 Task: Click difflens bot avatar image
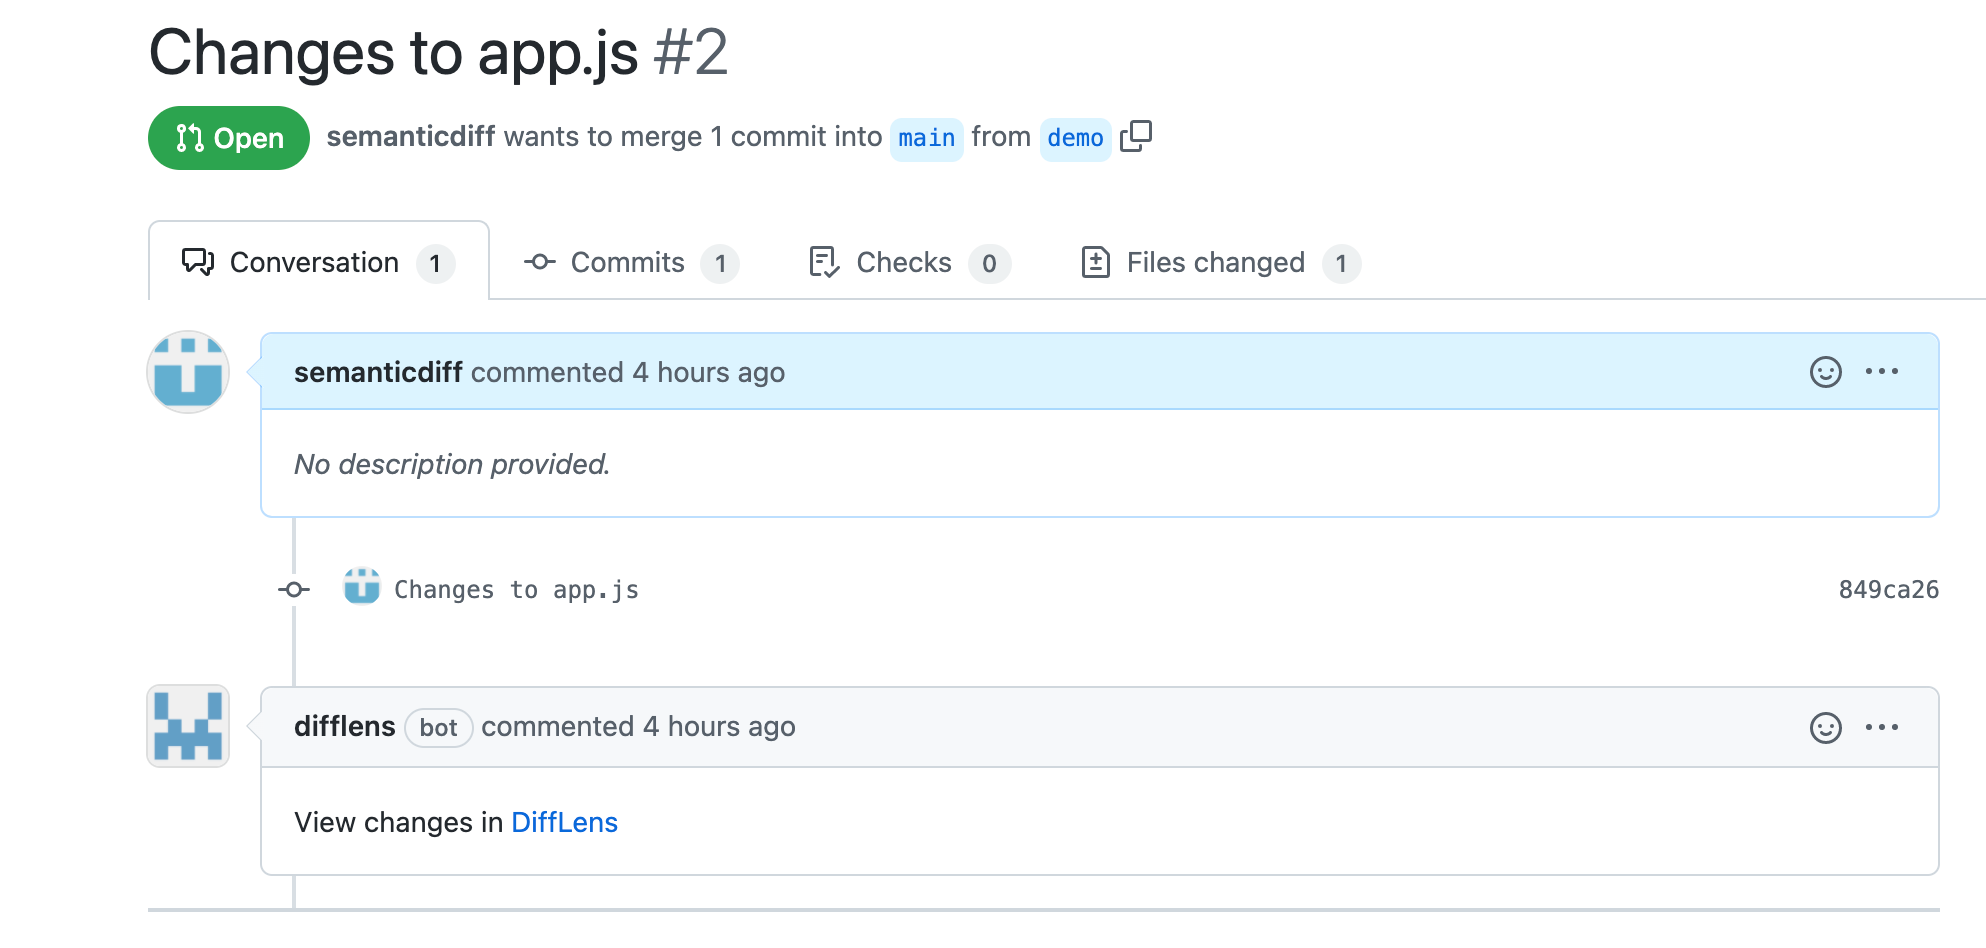pos(188,726)
